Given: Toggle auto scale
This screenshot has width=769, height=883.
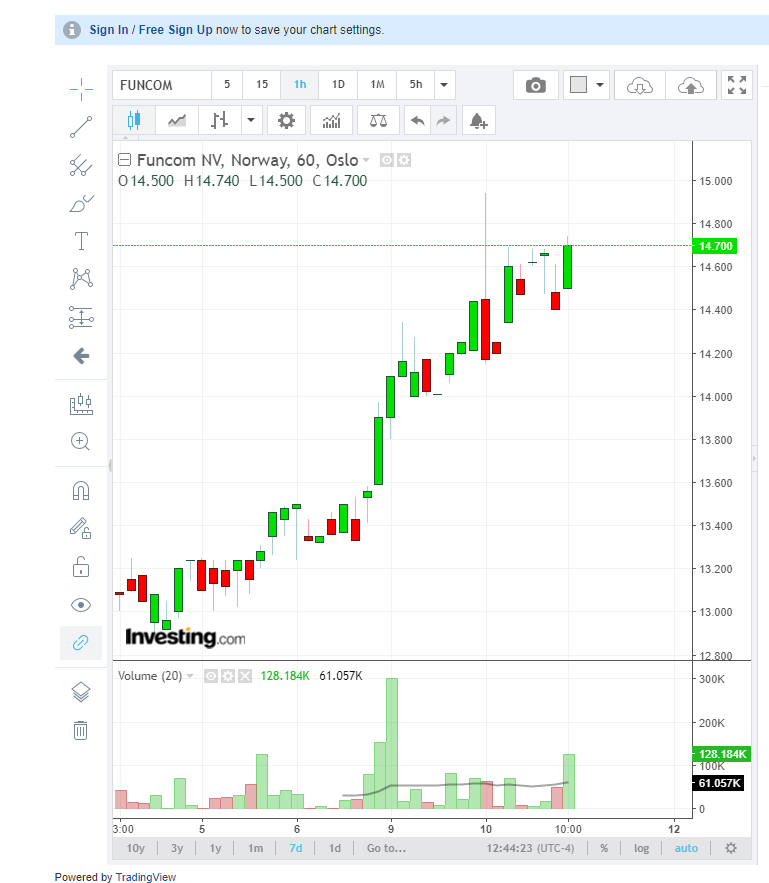Looking at the screenshot, I should click(686, 848).
